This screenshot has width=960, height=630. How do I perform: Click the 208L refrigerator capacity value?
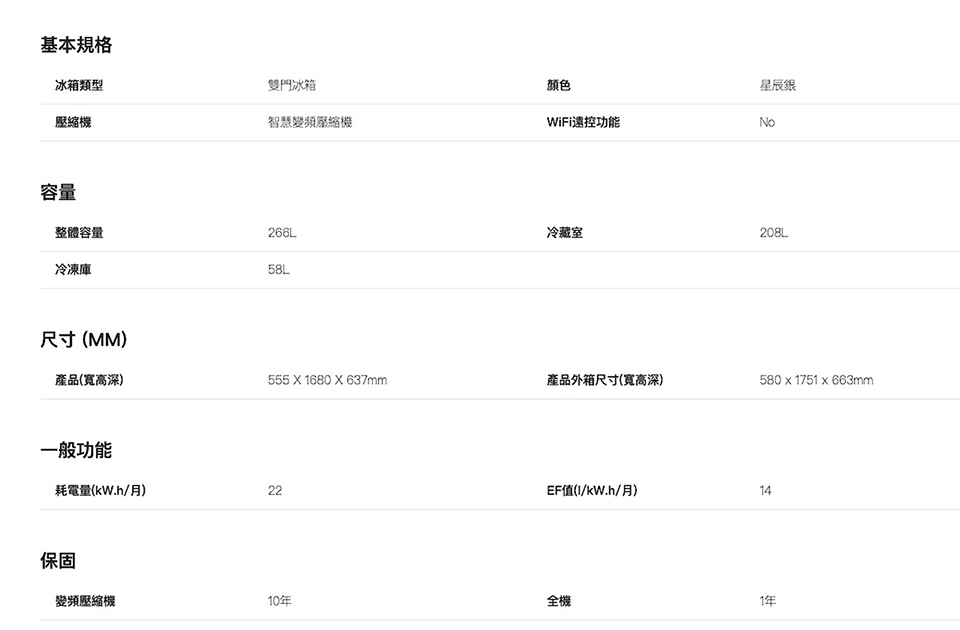[774, 233]
